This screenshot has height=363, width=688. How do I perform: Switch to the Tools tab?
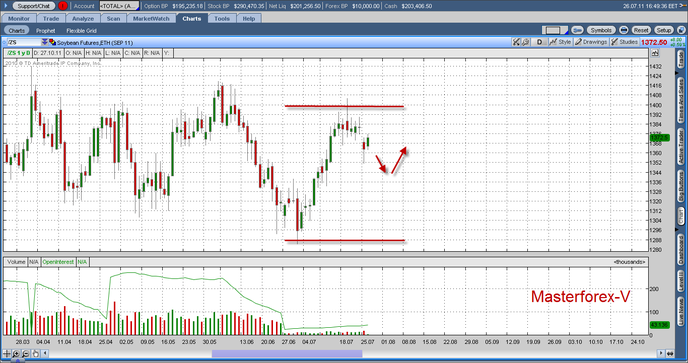coord(222,18)
